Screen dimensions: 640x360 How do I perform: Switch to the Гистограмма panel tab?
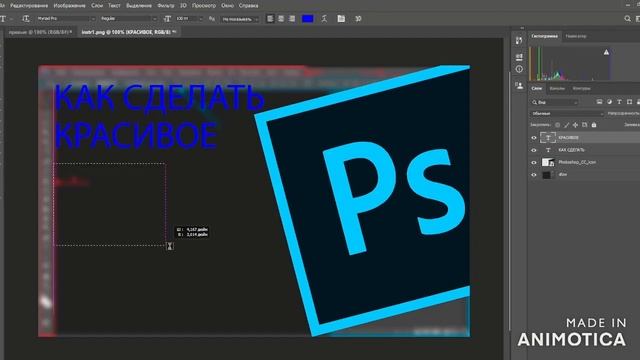point(544,36)
